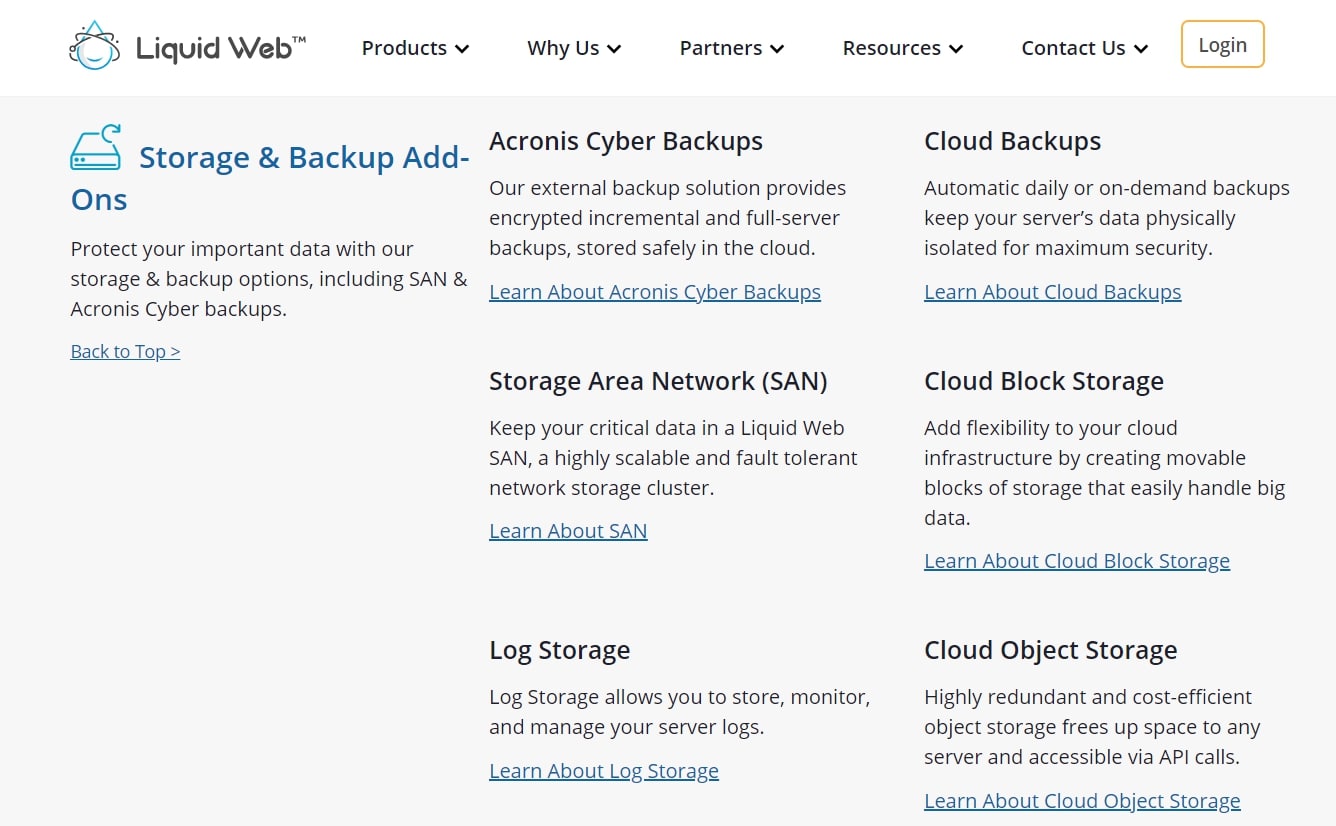Click the "Keep your critical data" description
The height and width of the screenshot is (826, 1336).
[x=673, y=458]
